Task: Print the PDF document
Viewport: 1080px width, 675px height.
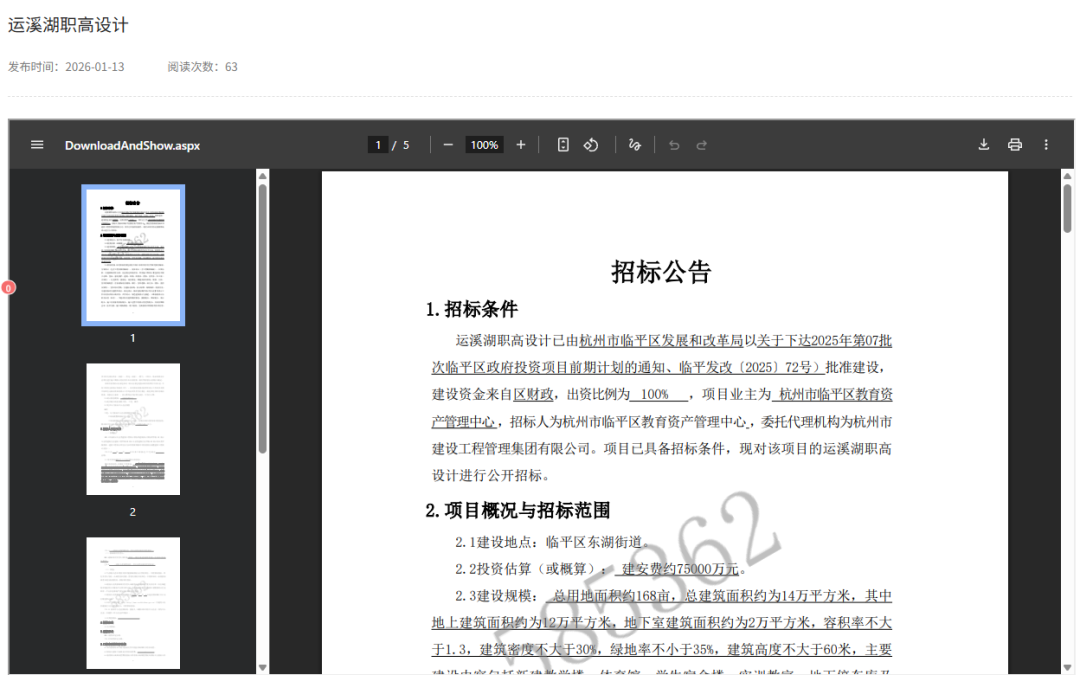Action: (x=1015, y=145)
